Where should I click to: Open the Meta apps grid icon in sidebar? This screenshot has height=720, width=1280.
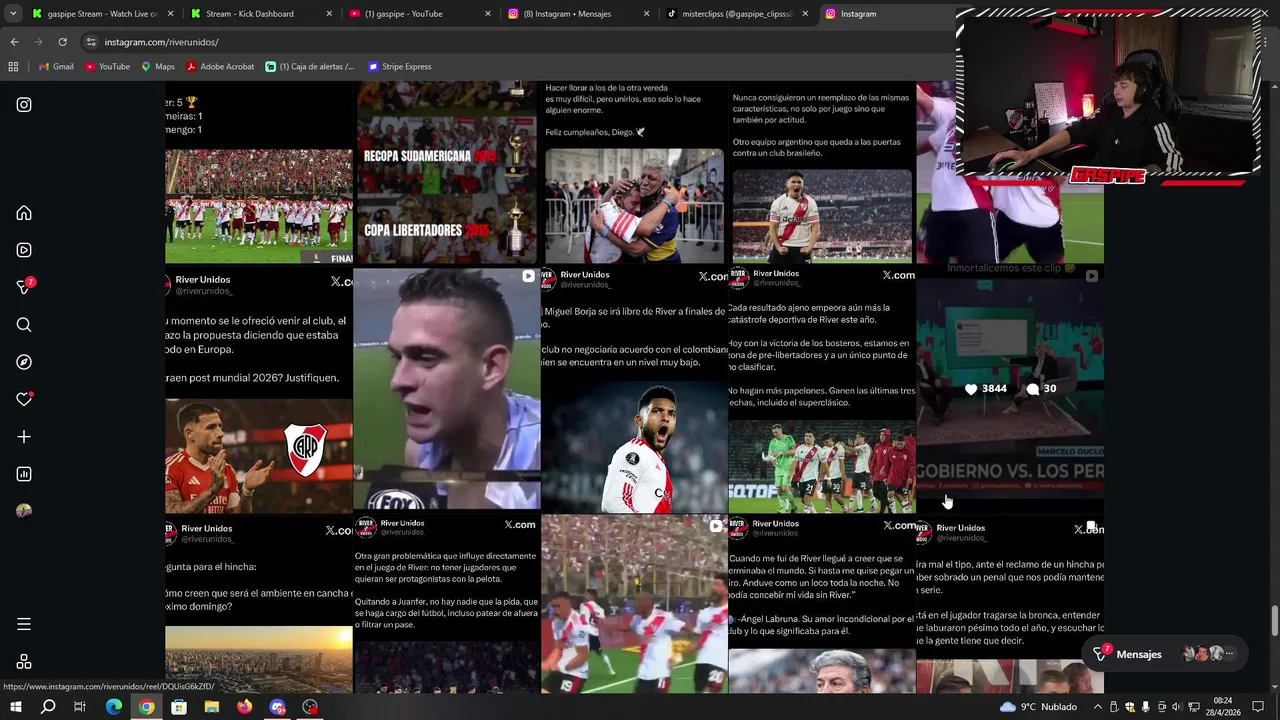tap(24, 662)
